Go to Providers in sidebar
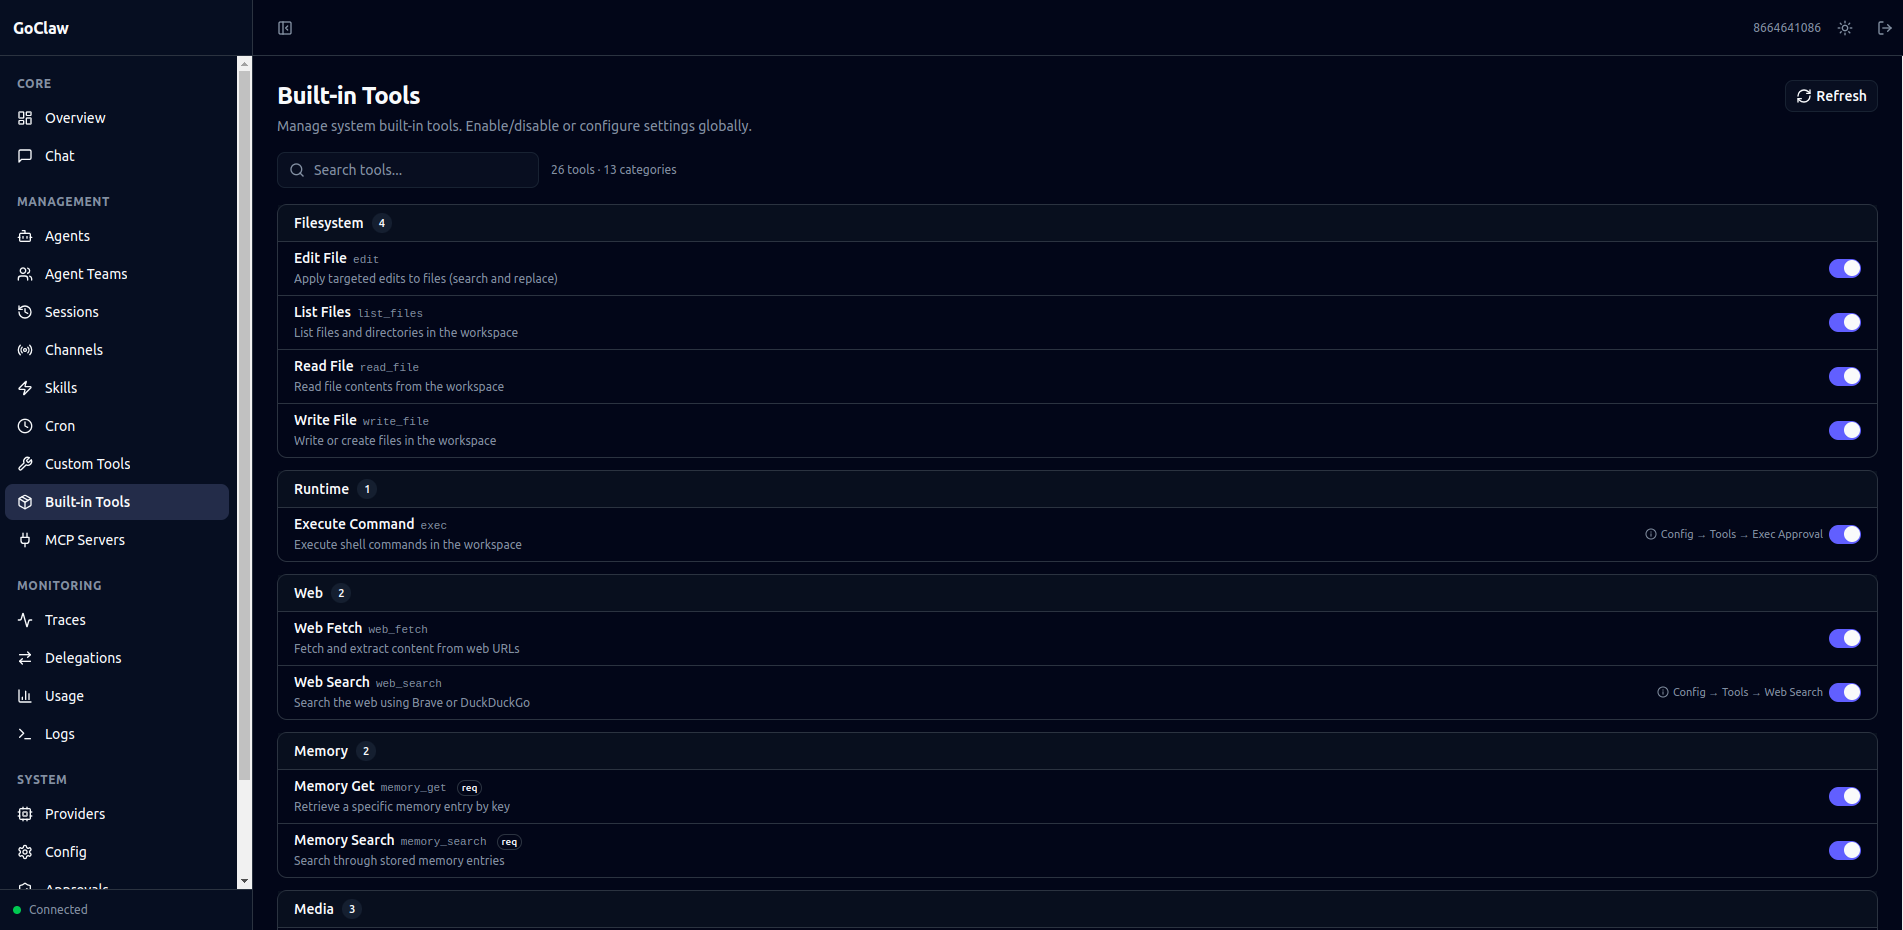The image size is (1903, 930). pyautogui.click(x=74, y=814)
